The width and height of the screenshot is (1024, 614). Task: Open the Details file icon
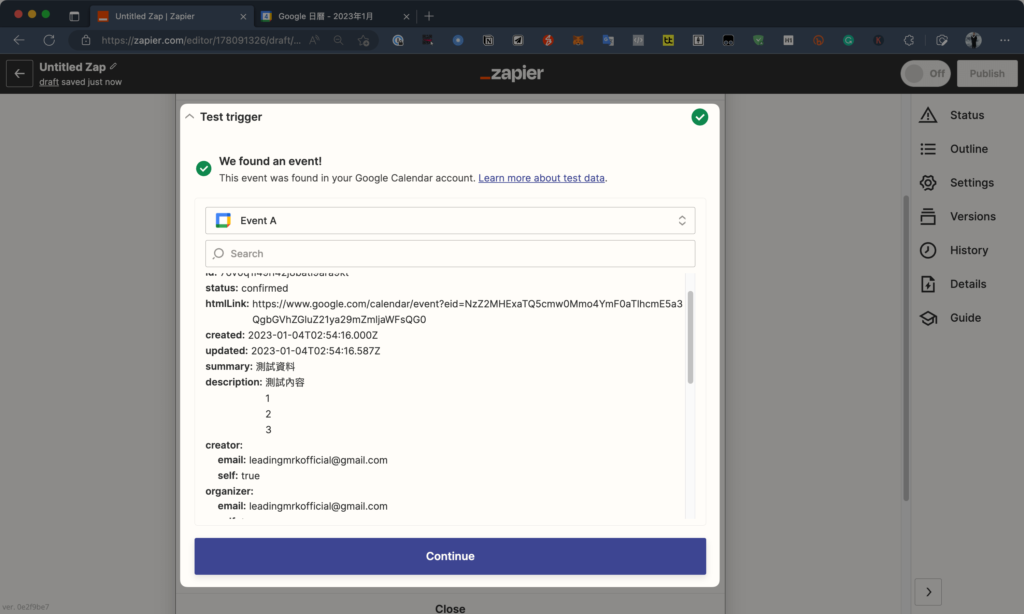[928, 284]
